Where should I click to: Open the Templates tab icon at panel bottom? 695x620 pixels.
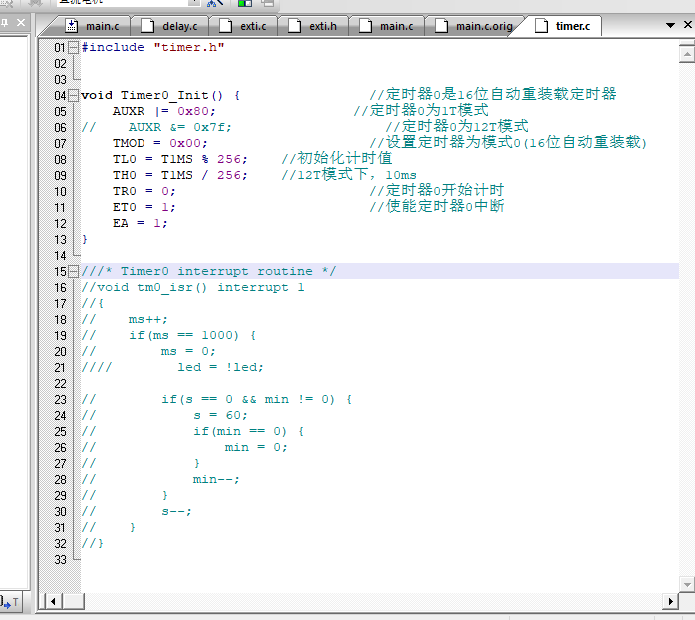(9, 602)
